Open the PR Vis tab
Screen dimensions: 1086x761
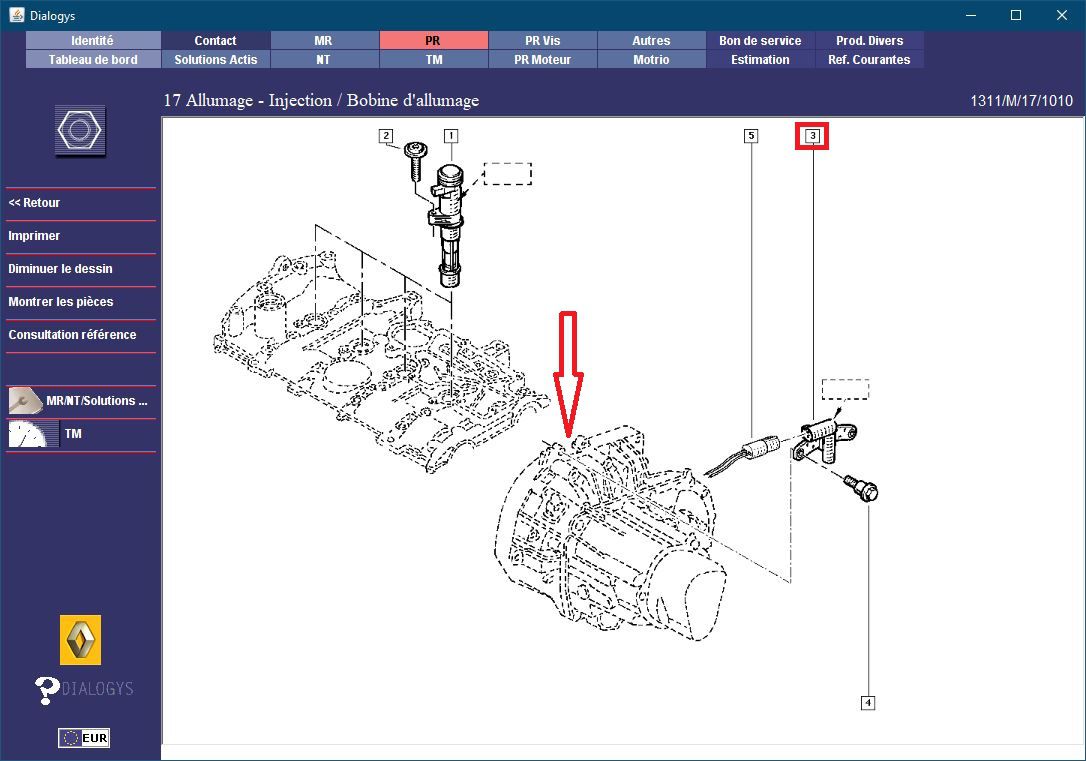click(x=542, y=41)
